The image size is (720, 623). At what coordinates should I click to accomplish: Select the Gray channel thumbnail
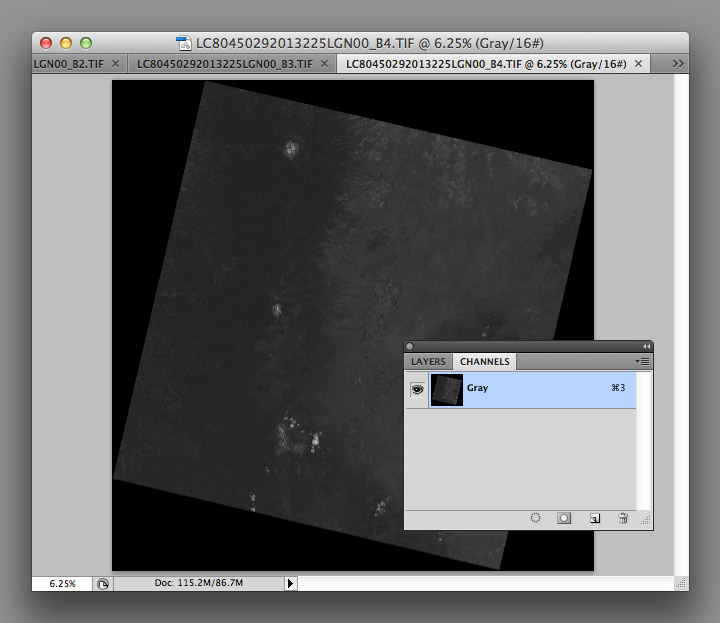pyautogui.click(x=447, y=390)
